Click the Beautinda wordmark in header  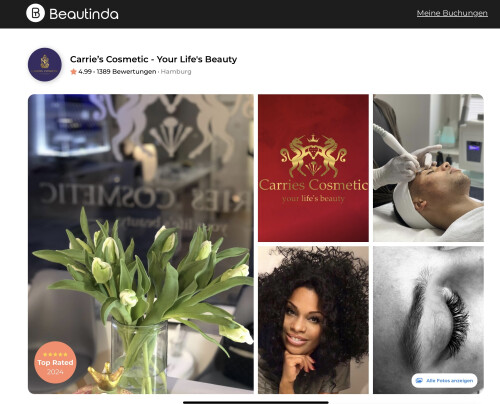[x=84, y=14]
